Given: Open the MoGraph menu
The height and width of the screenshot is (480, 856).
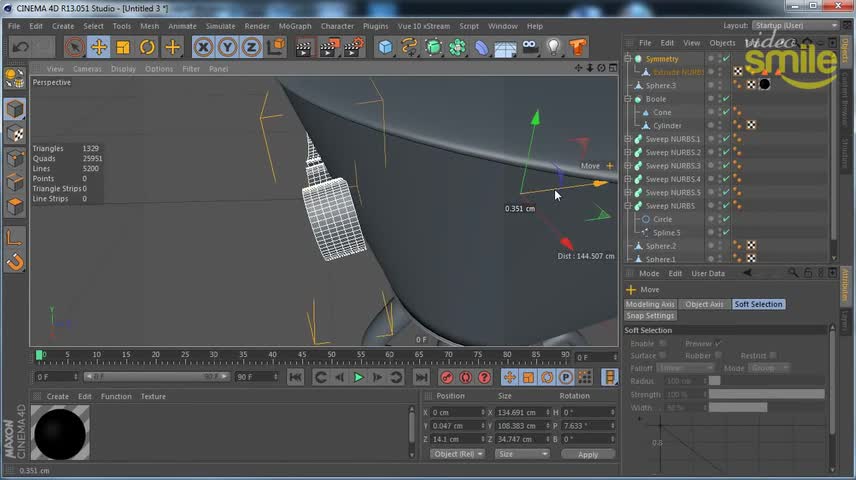Looking at the screenshot, I should point(295,26).
